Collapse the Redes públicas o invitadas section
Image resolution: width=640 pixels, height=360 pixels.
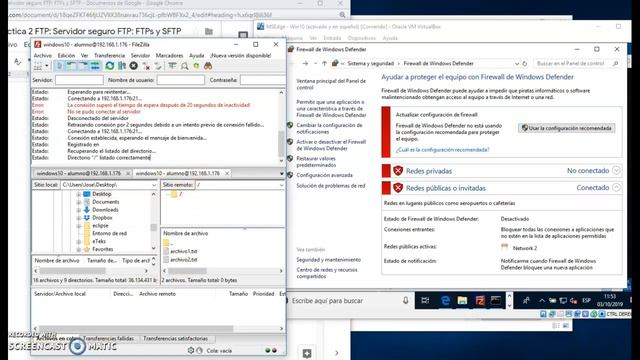616,188
